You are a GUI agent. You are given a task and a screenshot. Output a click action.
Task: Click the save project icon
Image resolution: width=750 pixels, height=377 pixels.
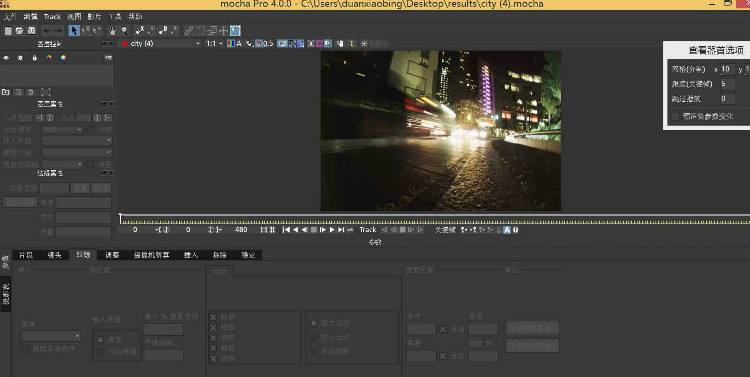point(31,31)
